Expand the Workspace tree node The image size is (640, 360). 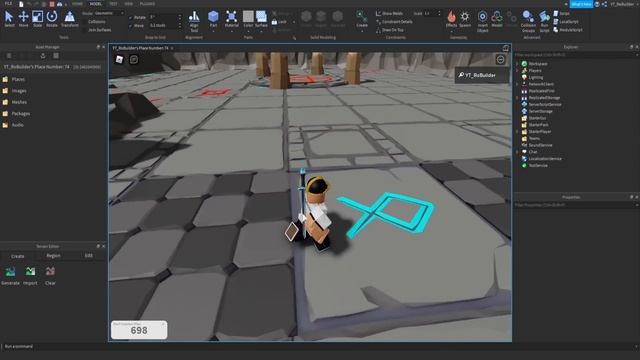pos(517,64)
